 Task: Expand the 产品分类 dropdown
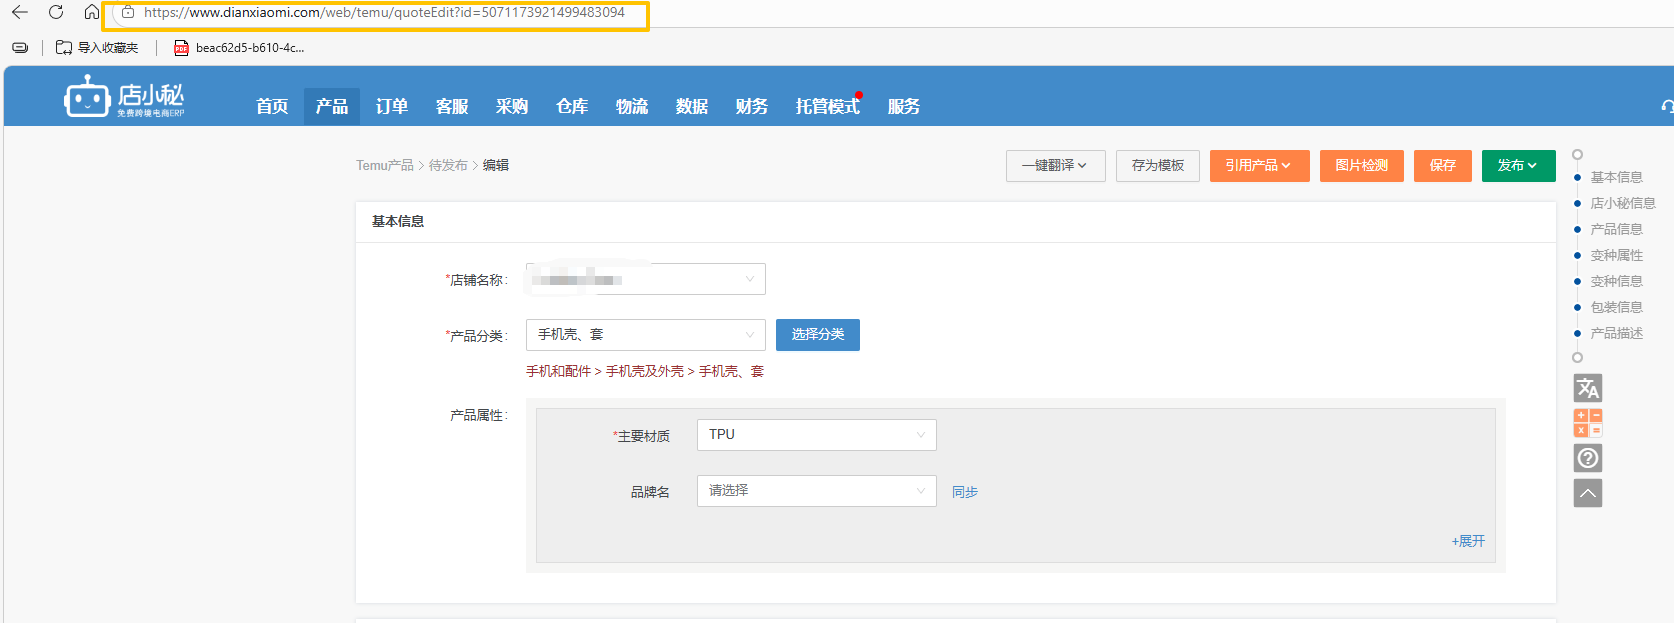pos(645,335)
